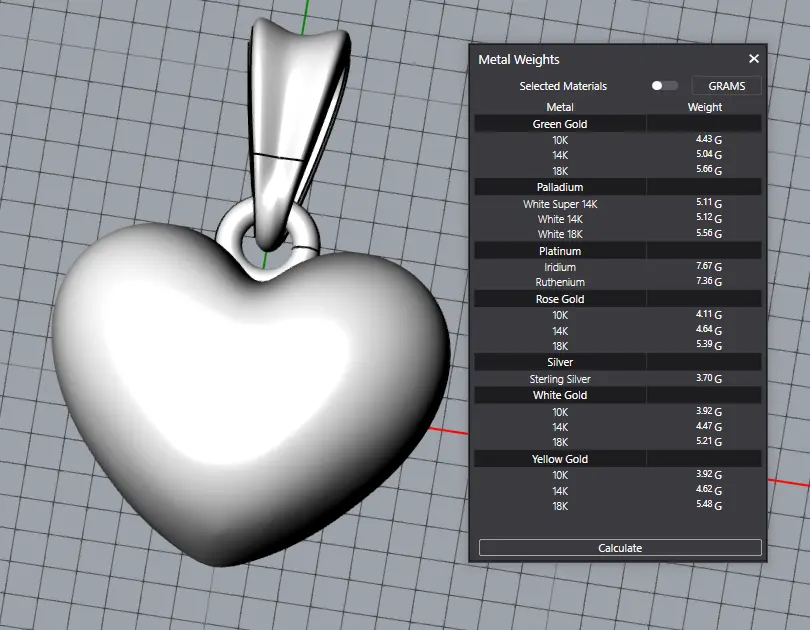Select the Yellow Gold category header
Screen dimensions: 810x630
(x=560, y=459)
